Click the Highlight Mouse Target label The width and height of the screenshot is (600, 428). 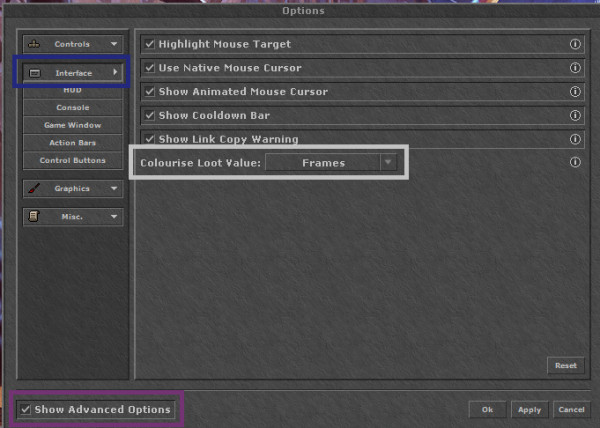pyautogui.click(x=225, y=44)
